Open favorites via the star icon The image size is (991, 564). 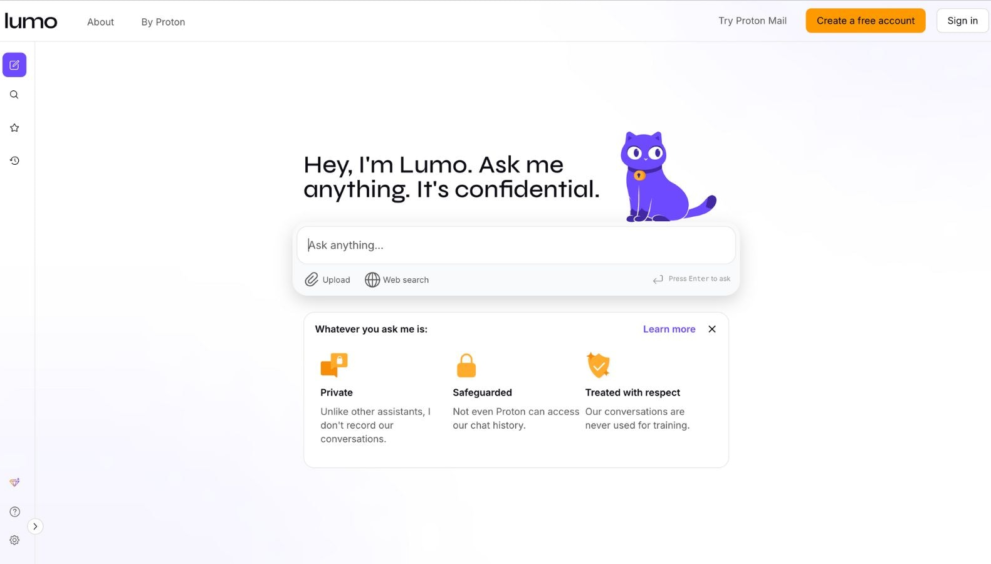[x=15, y=128]
